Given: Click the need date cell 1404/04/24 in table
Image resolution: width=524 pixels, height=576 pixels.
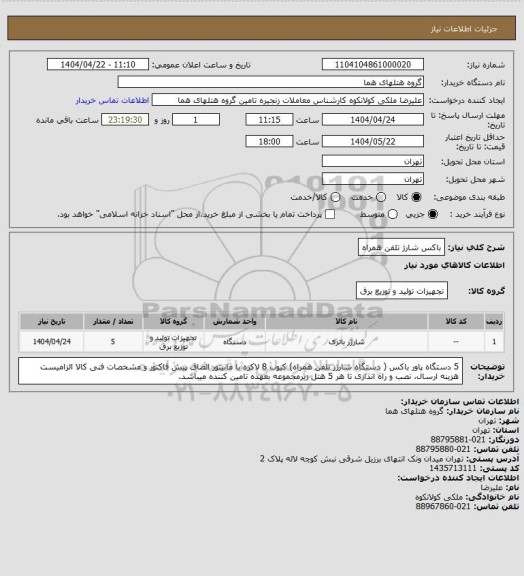Looking at the screenshot, I should point(51,342).
